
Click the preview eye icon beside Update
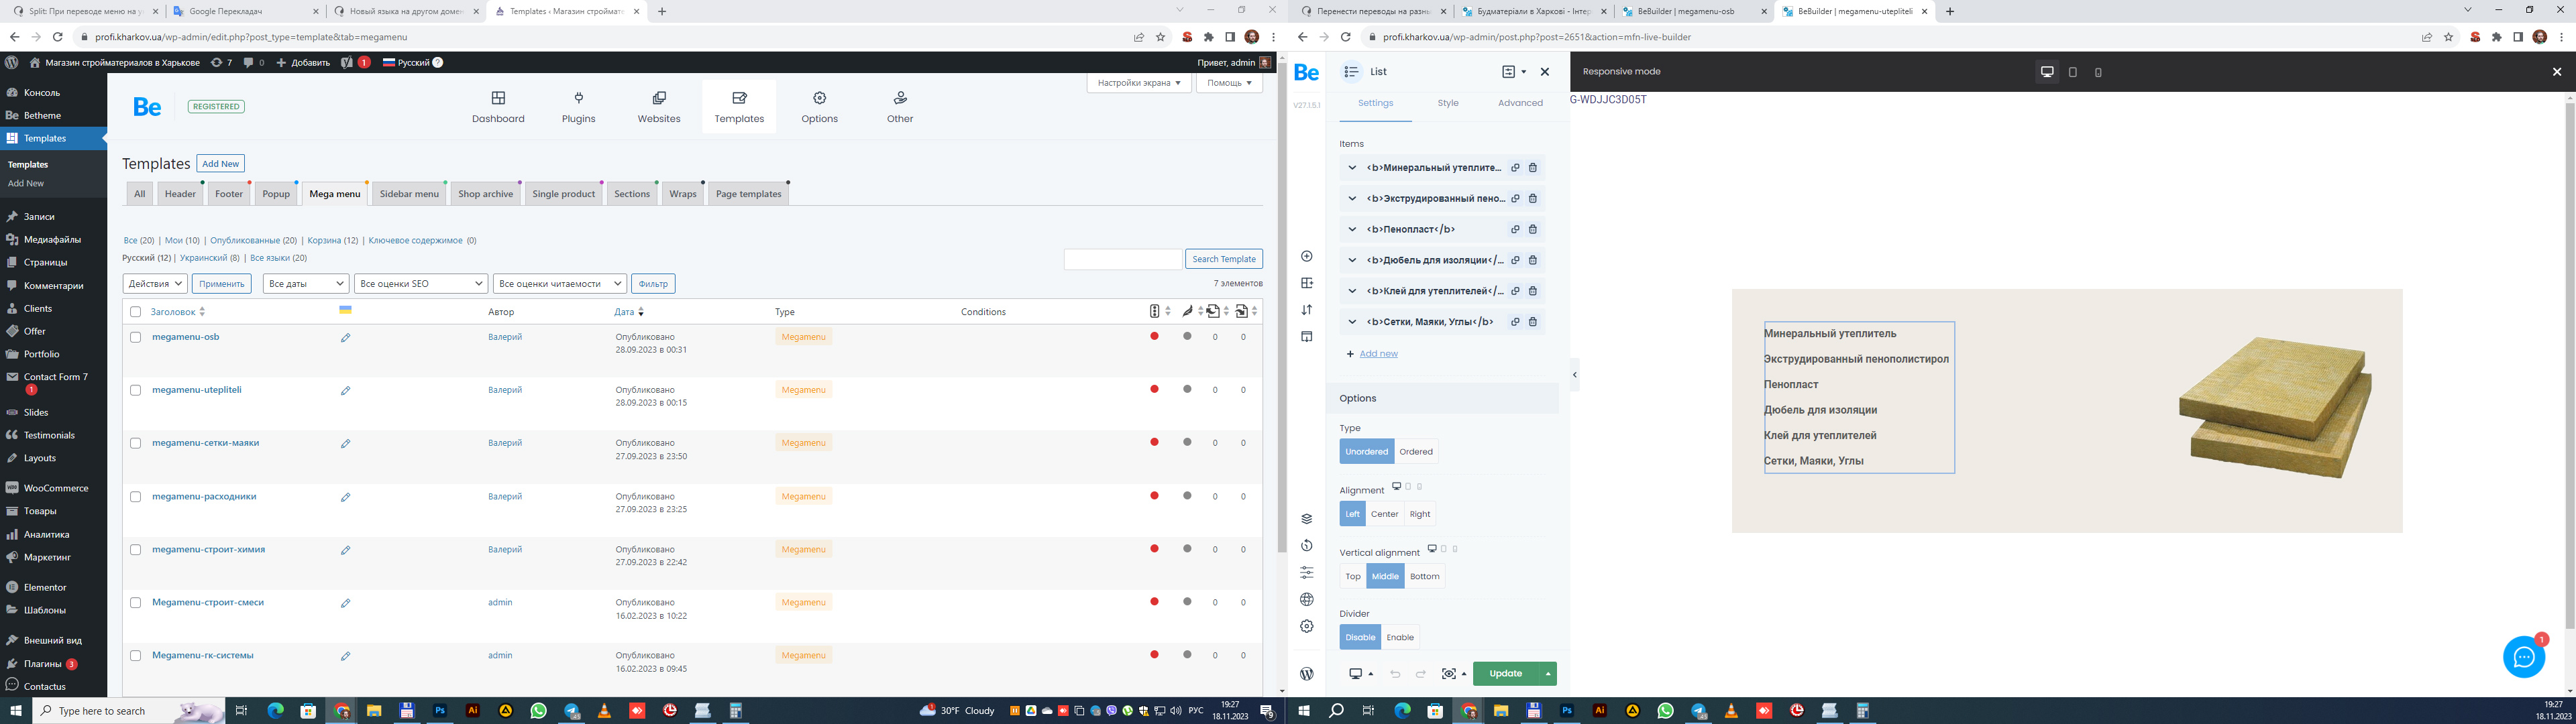coord(1448,674)
